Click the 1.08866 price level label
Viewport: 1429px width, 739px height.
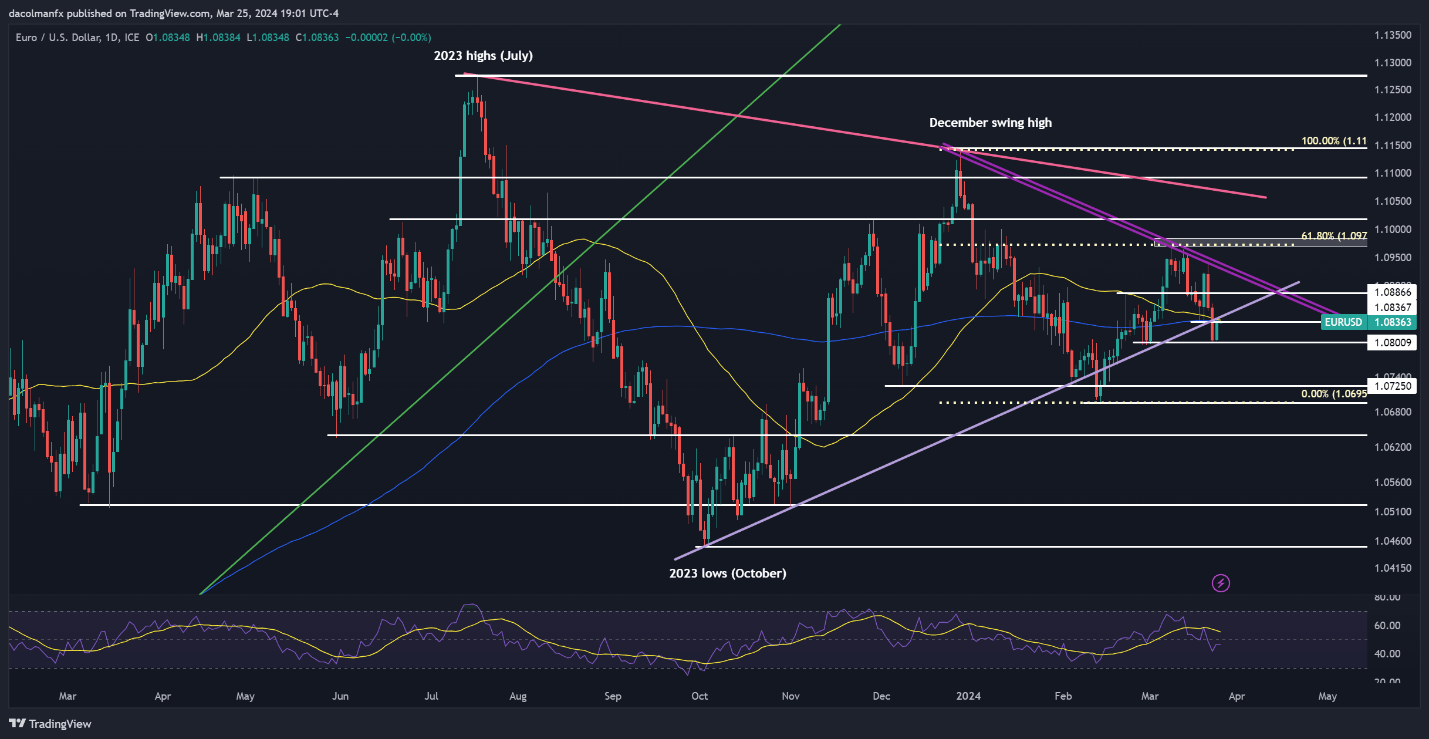coord(1393,292)
